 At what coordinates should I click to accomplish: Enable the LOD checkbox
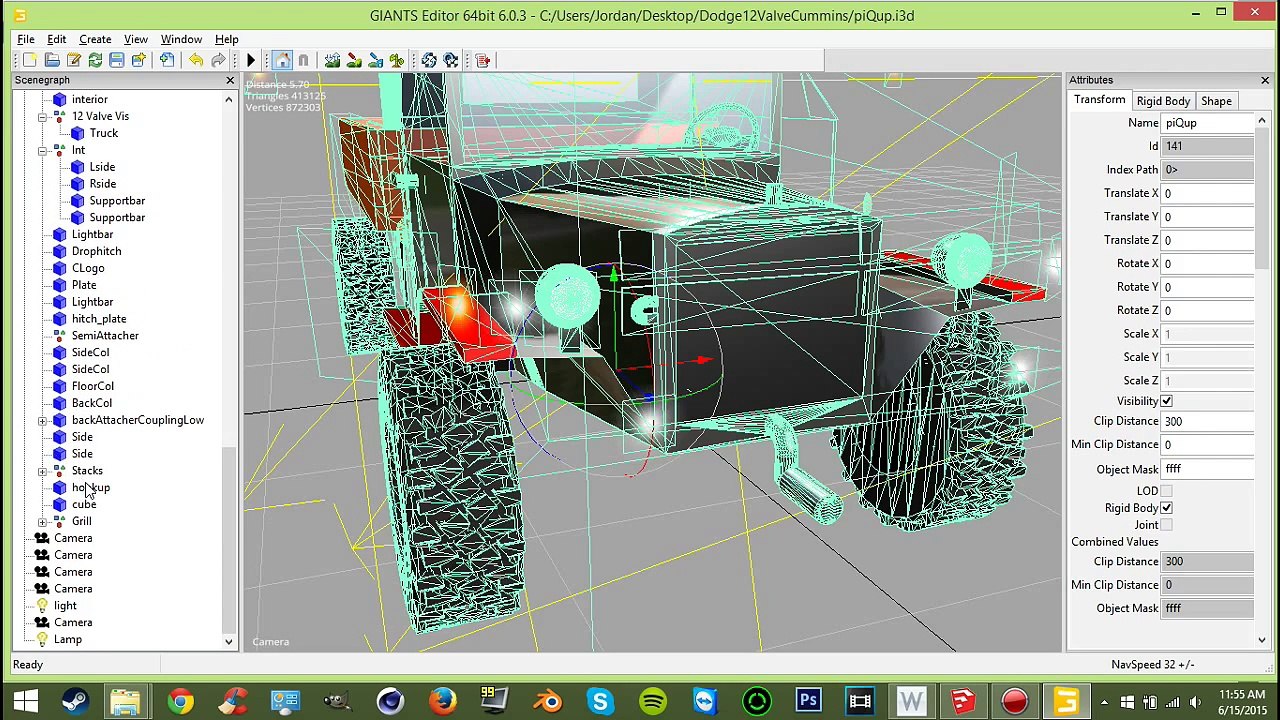pyautogui.click(x=1166, y=491)
